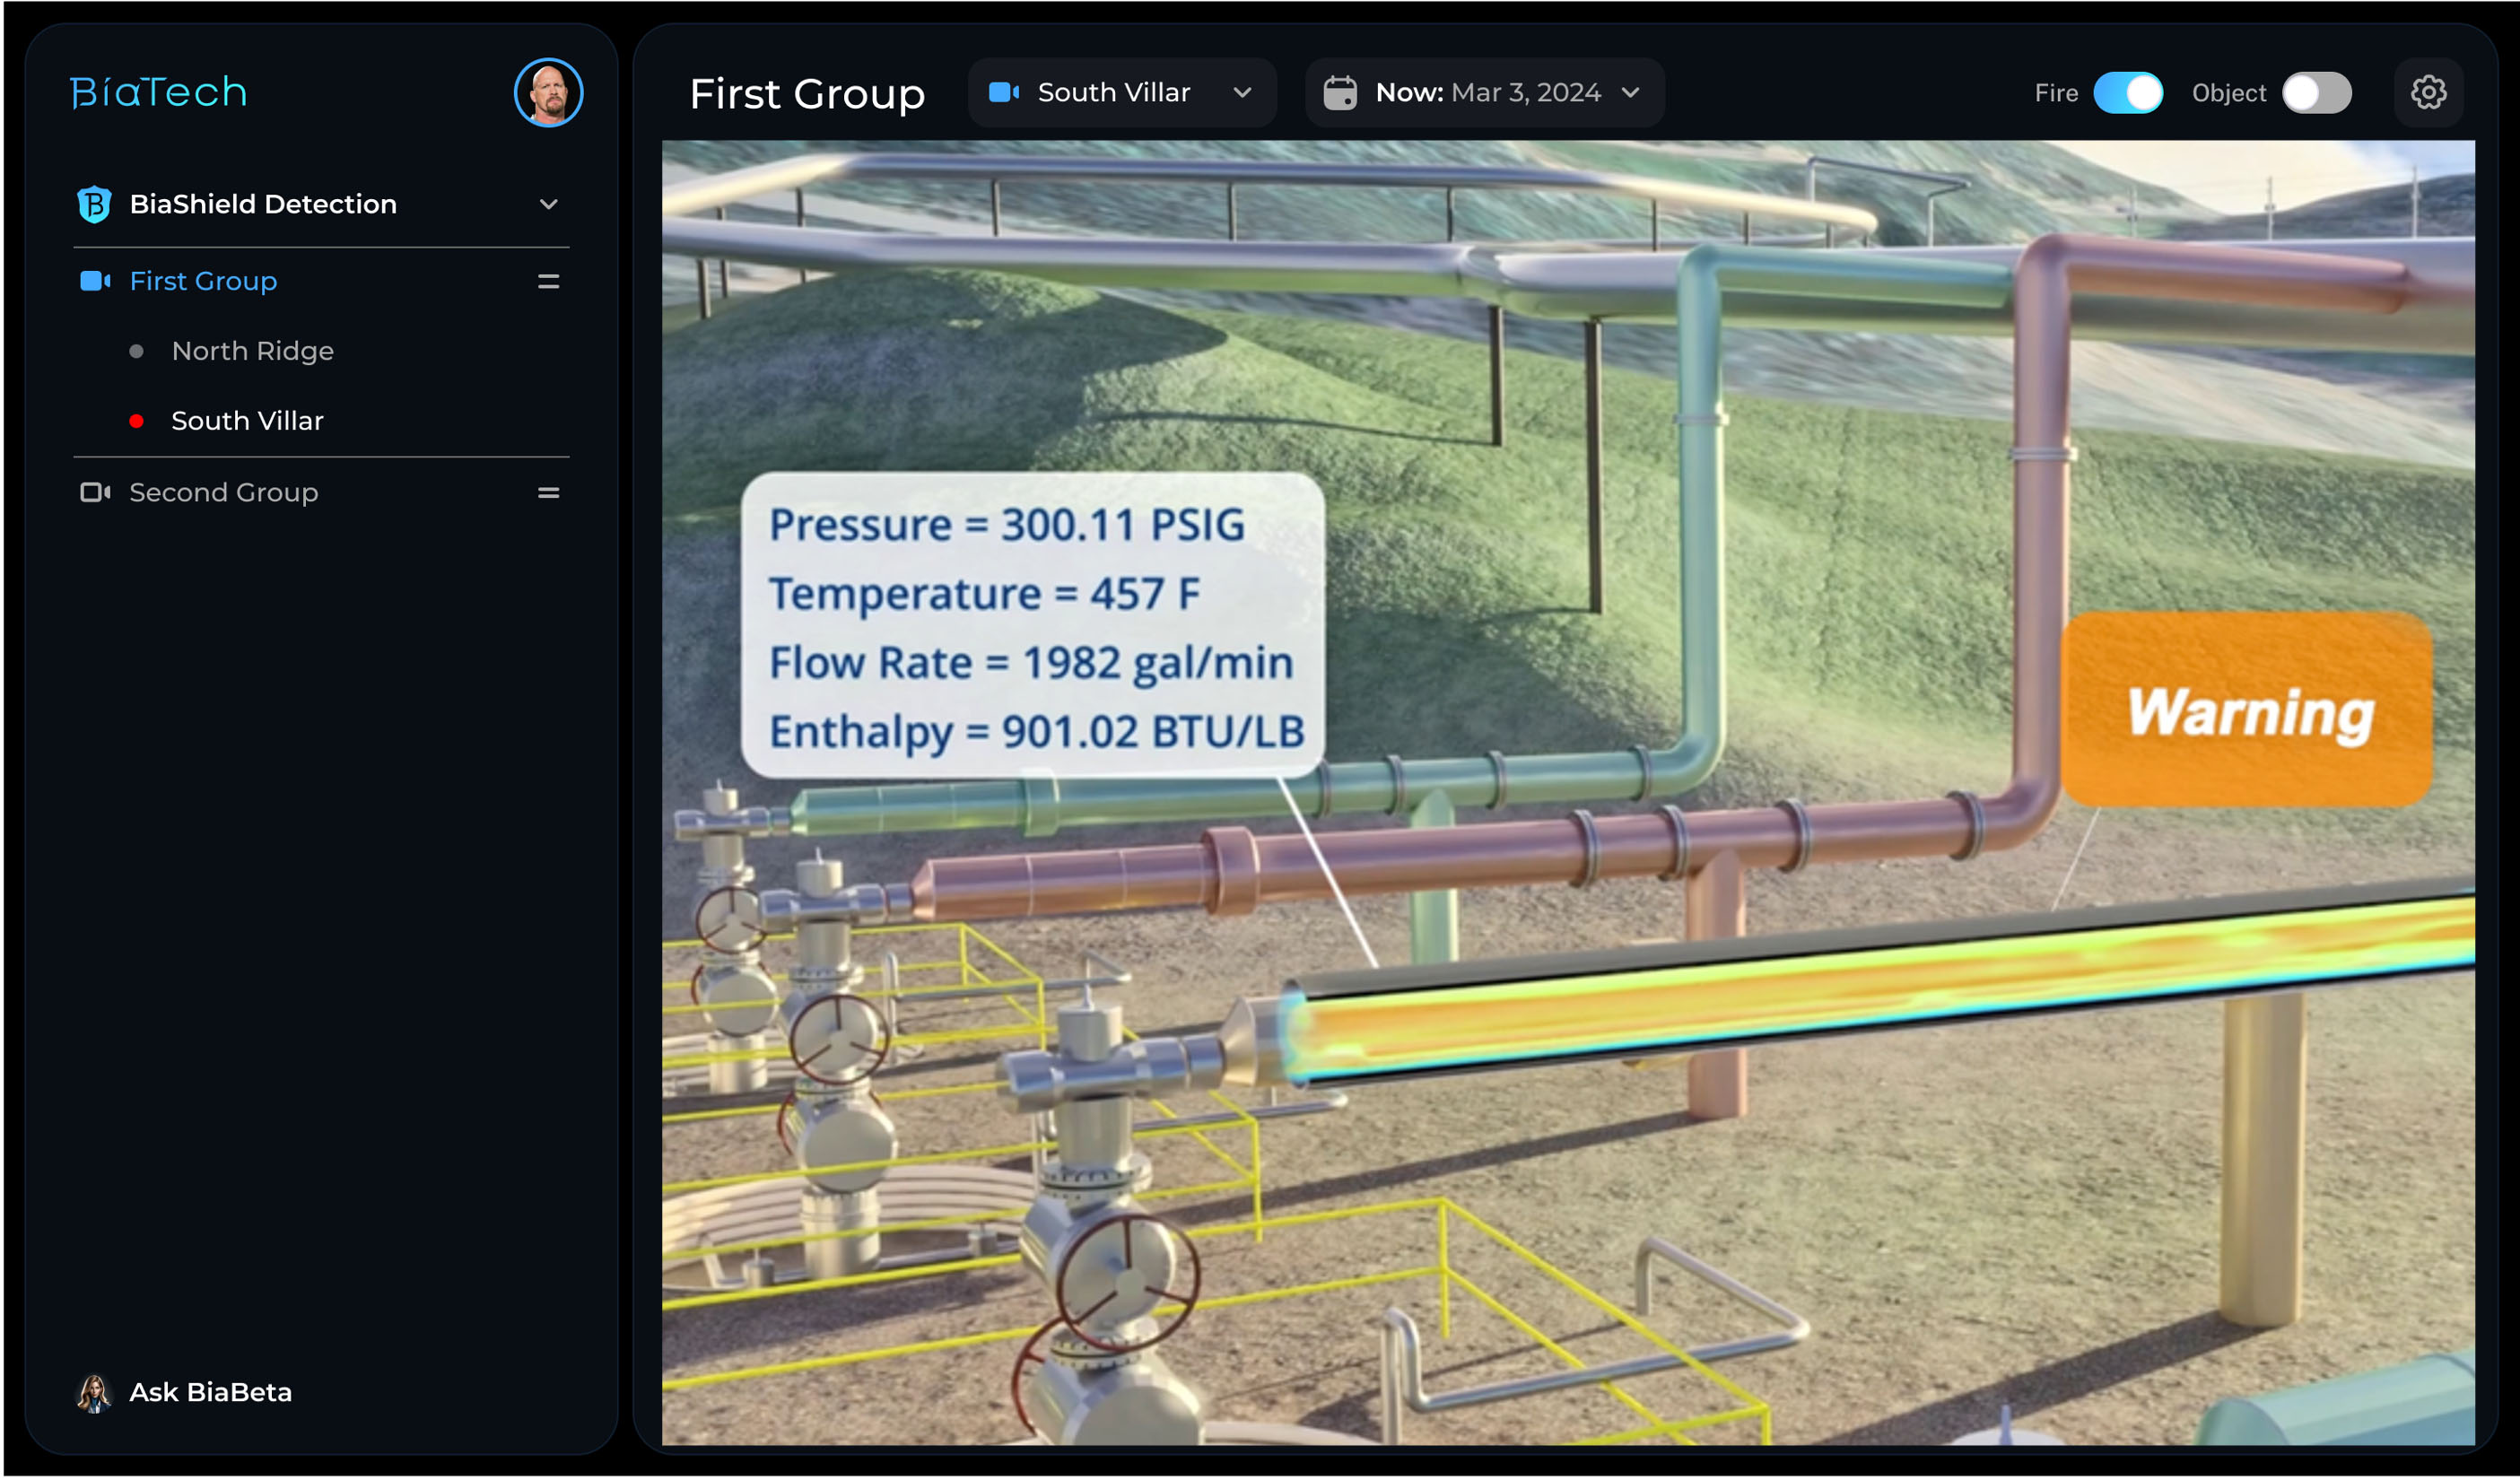
Task: Open the user profile avatar
Action: [x=548, y=93]
